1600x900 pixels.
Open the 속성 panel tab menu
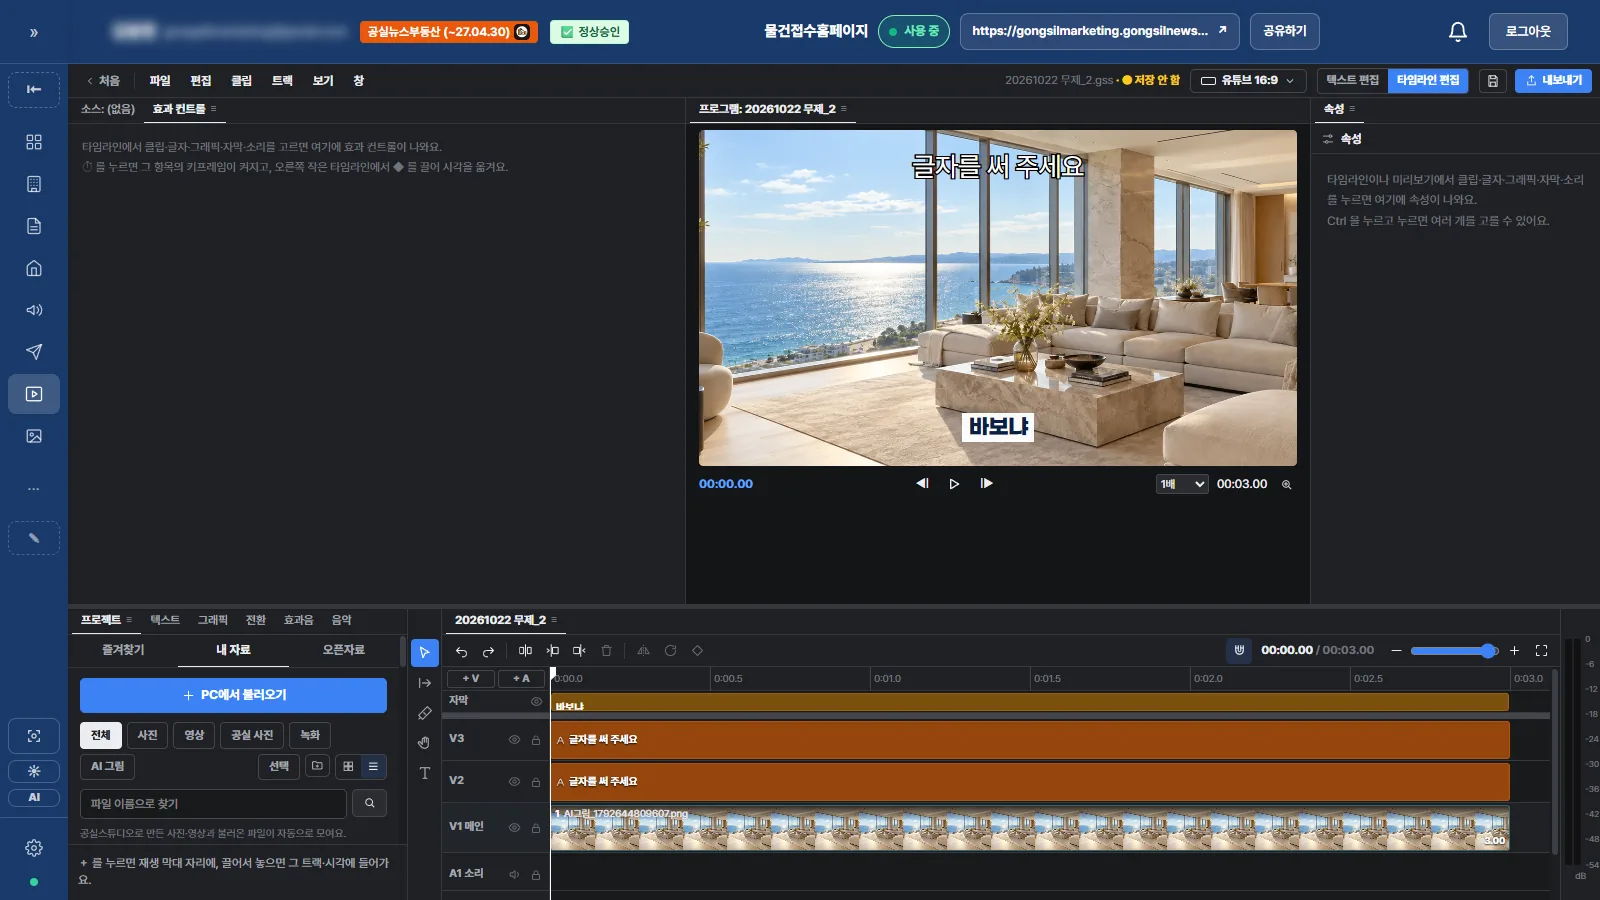1352,109
